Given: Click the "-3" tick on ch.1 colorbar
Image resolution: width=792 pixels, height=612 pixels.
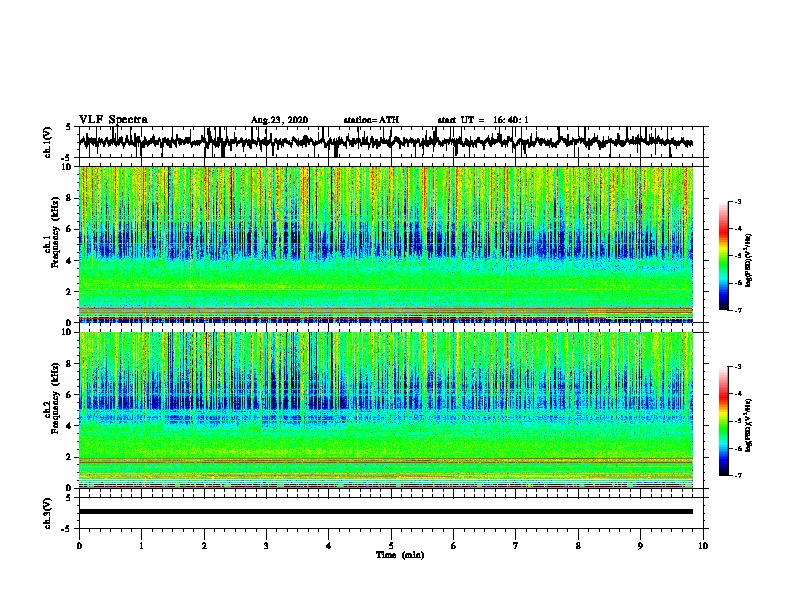Looking at the screenshot, I should pos(737,201).
